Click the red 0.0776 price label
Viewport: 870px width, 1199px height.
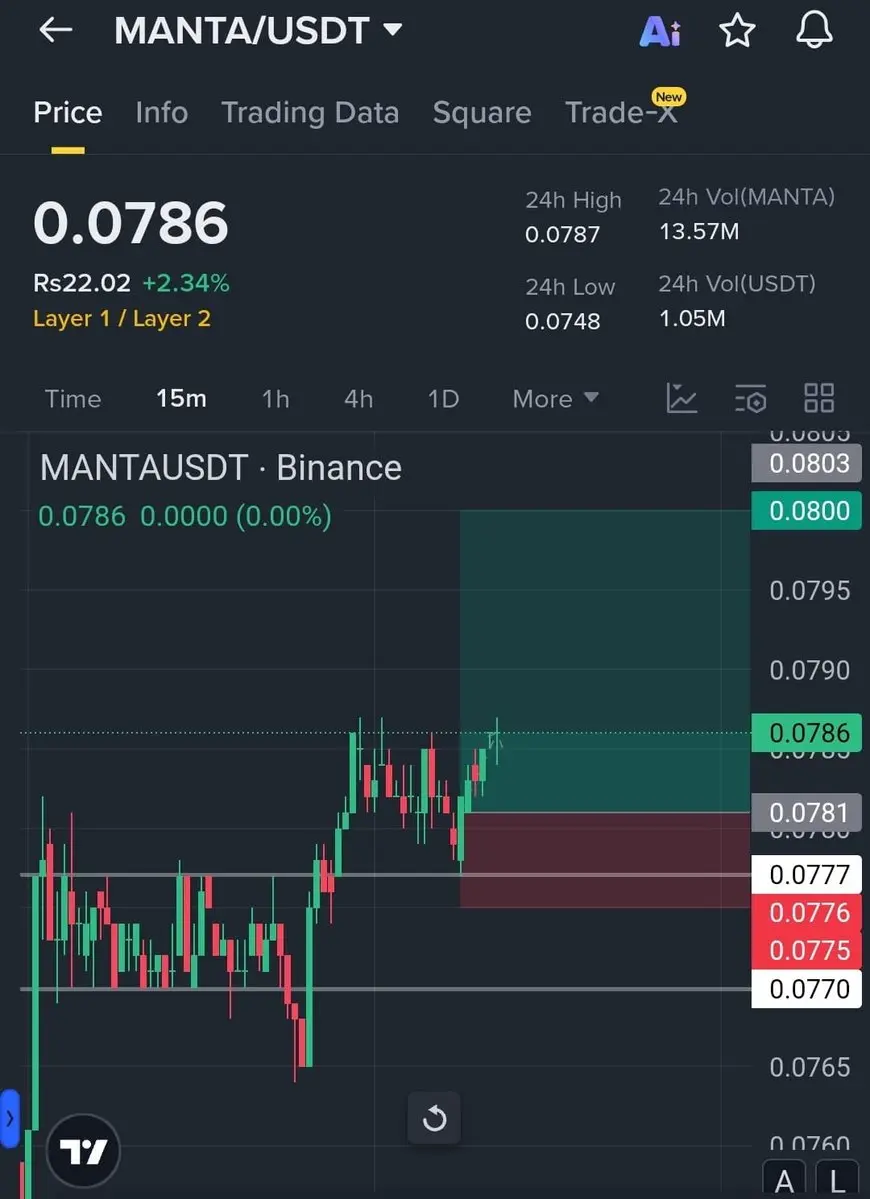click(x=807, y=912)
